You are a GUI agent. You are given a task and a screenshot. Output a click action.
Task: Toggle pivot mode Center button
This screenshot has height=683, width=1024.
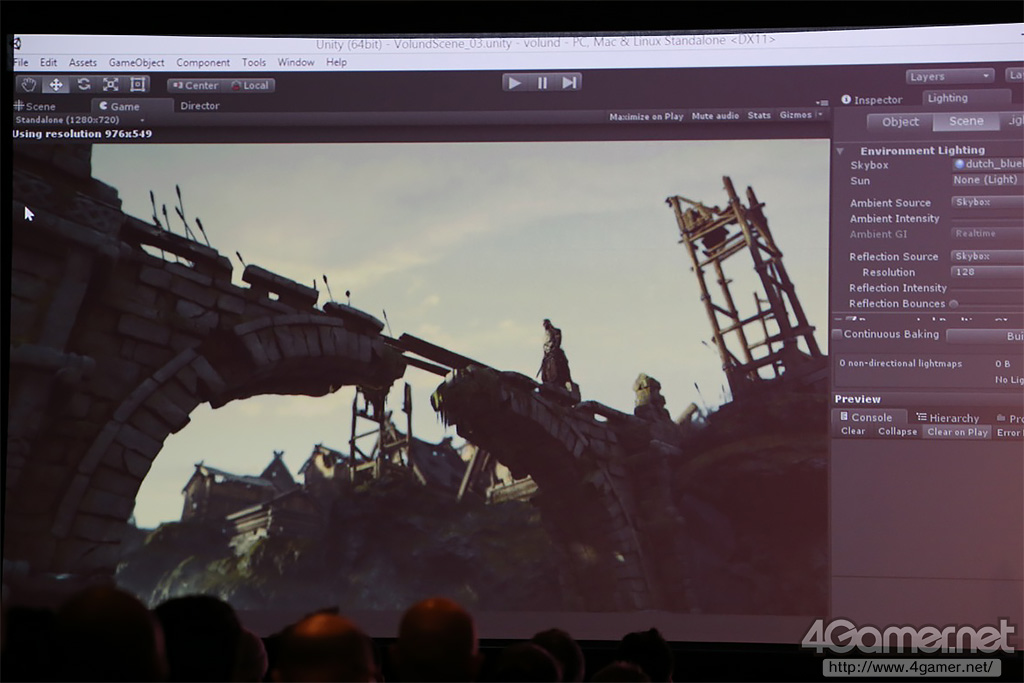[195, 86]
